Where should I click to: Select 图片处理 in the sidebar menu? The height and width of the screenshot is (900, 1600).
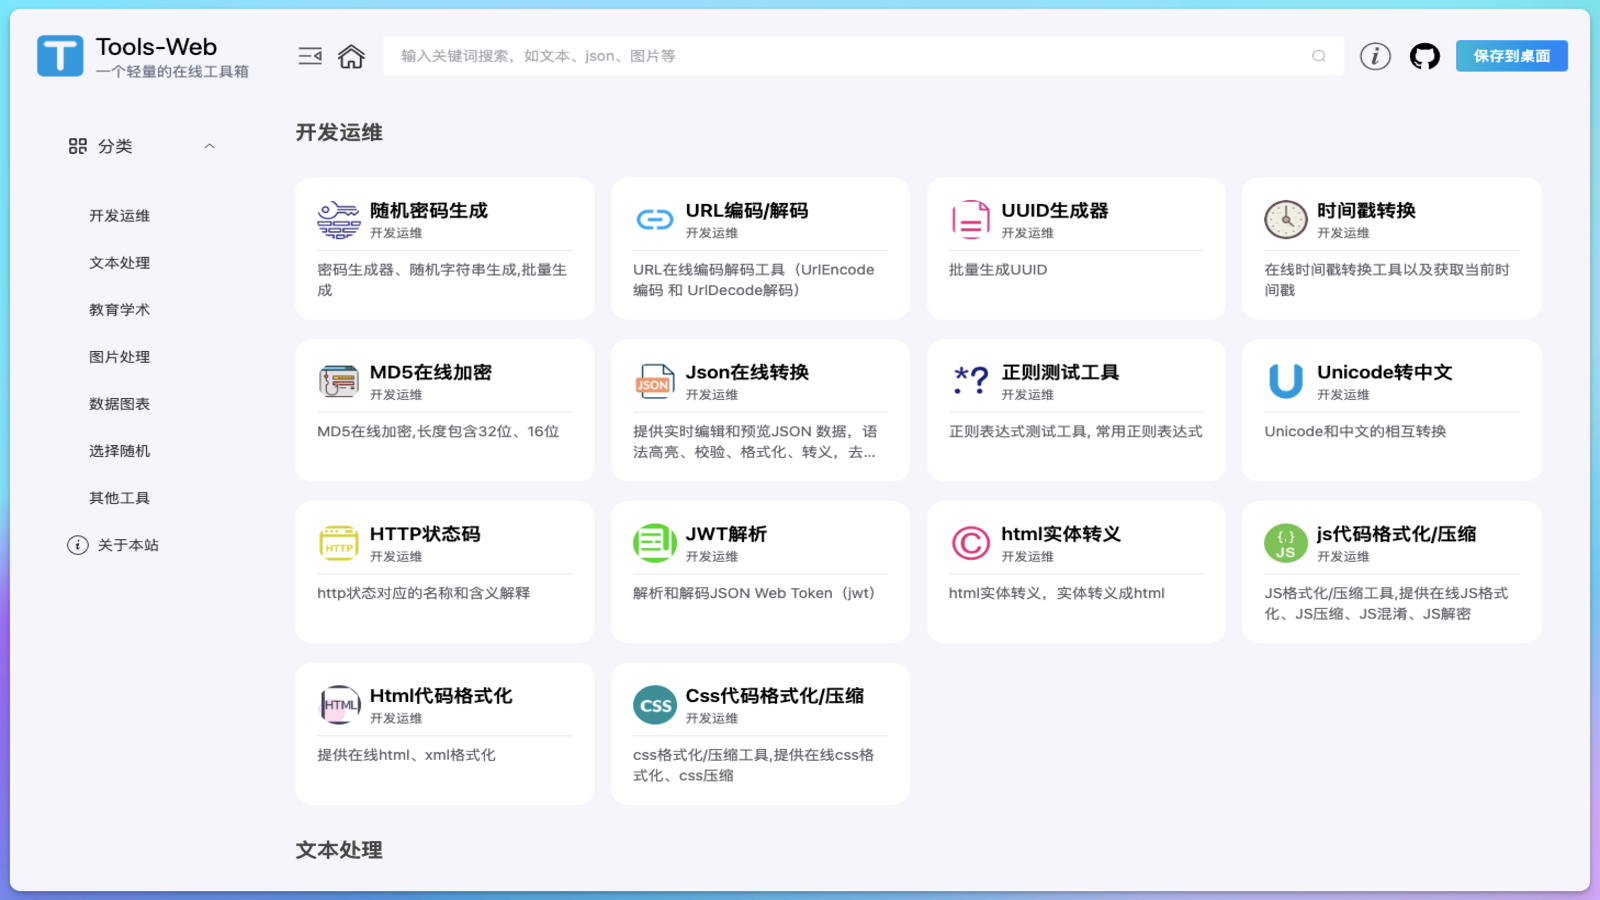point(118,356)
